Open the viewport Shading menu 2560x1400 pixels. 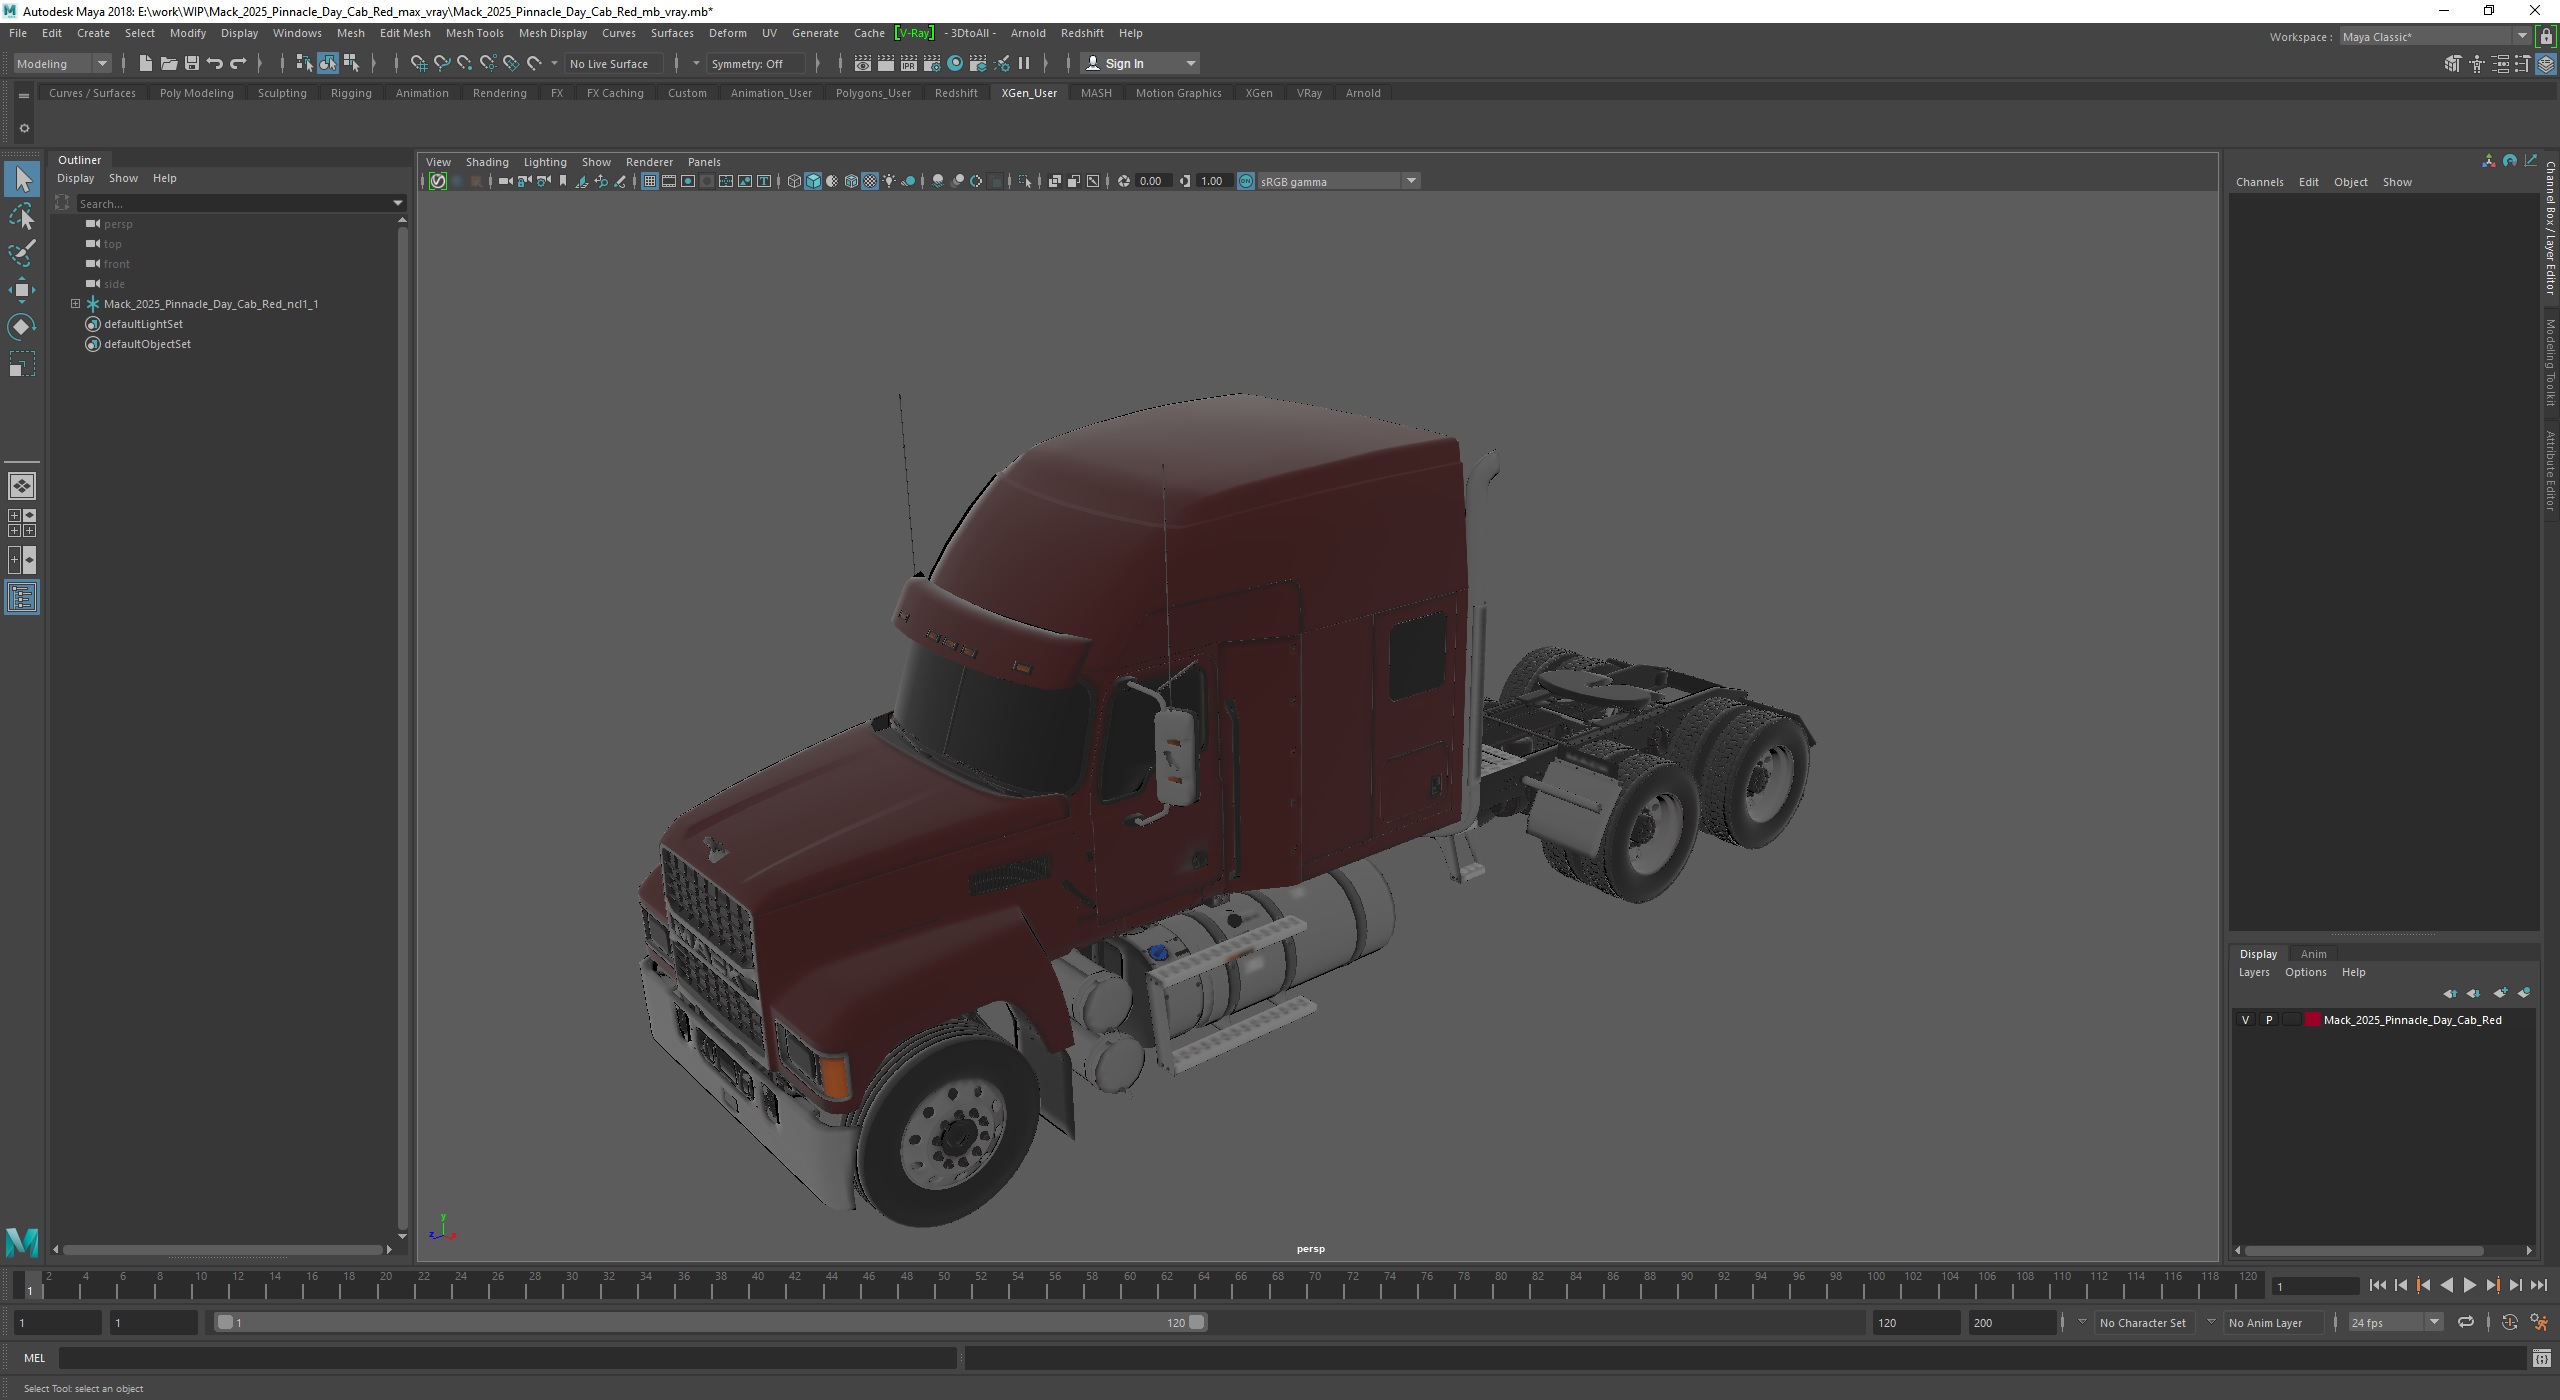pos(487,162)
